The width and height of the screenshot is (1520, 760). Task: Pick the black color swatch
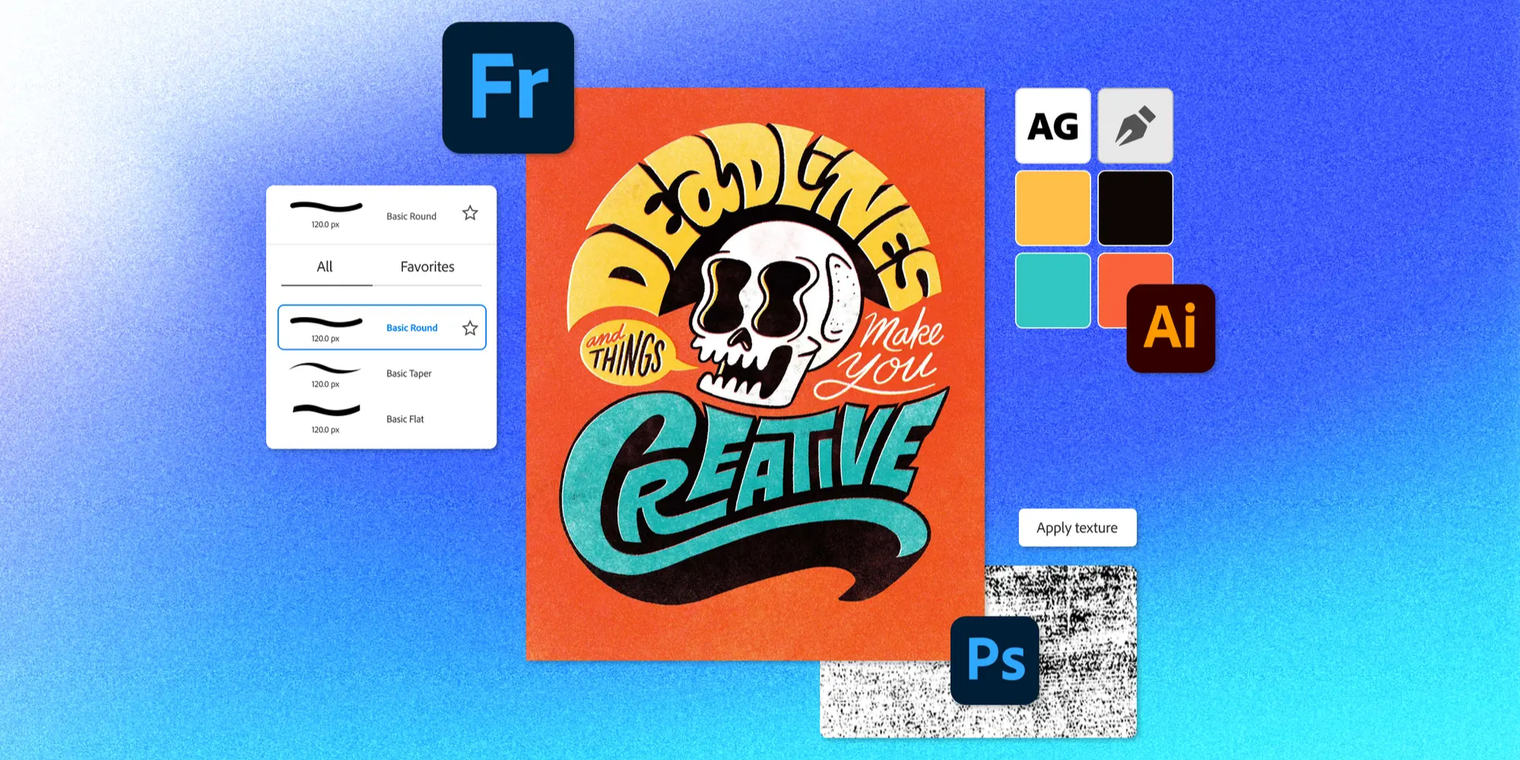click(x=1135, y=208)
